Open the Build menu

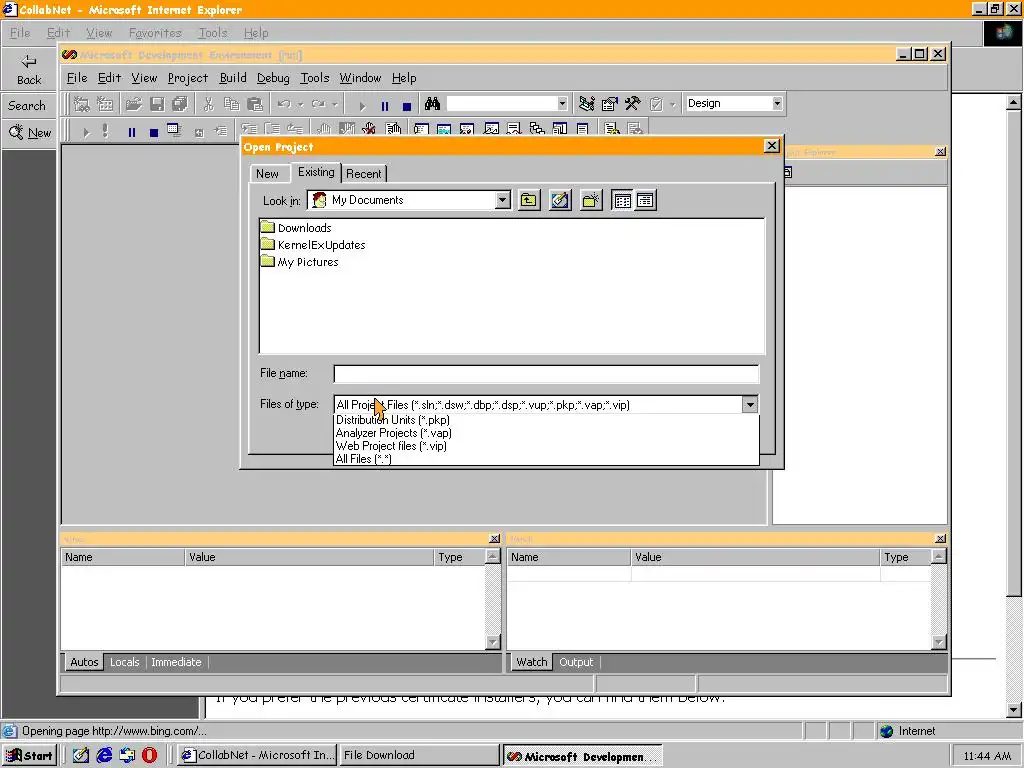point(233,78)
